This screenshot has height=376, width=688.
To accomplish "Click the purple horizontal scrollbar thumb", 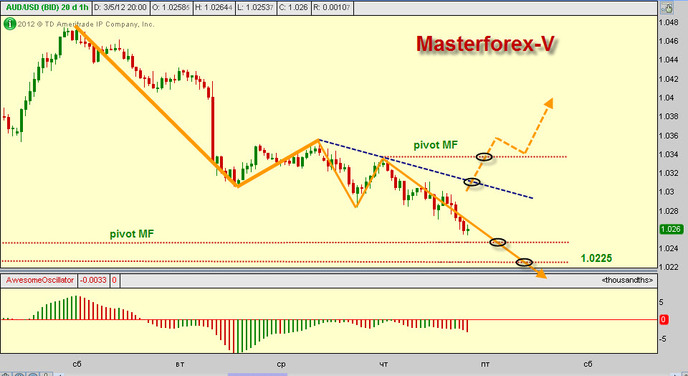I will point(258,374).
